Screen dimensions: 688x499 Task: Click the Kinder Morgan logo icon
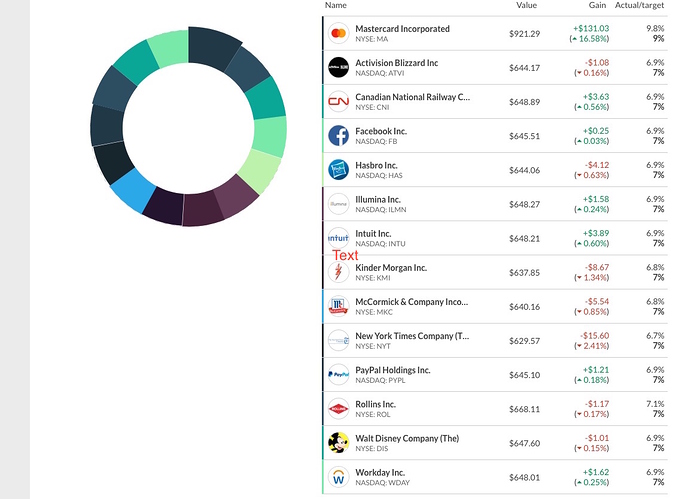[338, 273]
